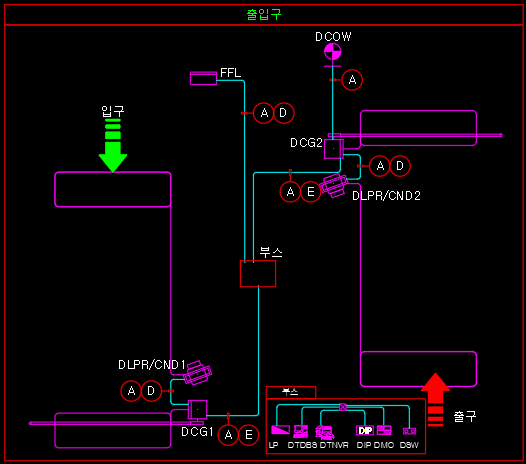
Task: Click the D circle below DLPR/CND1 label
Action: click(151, 391)
